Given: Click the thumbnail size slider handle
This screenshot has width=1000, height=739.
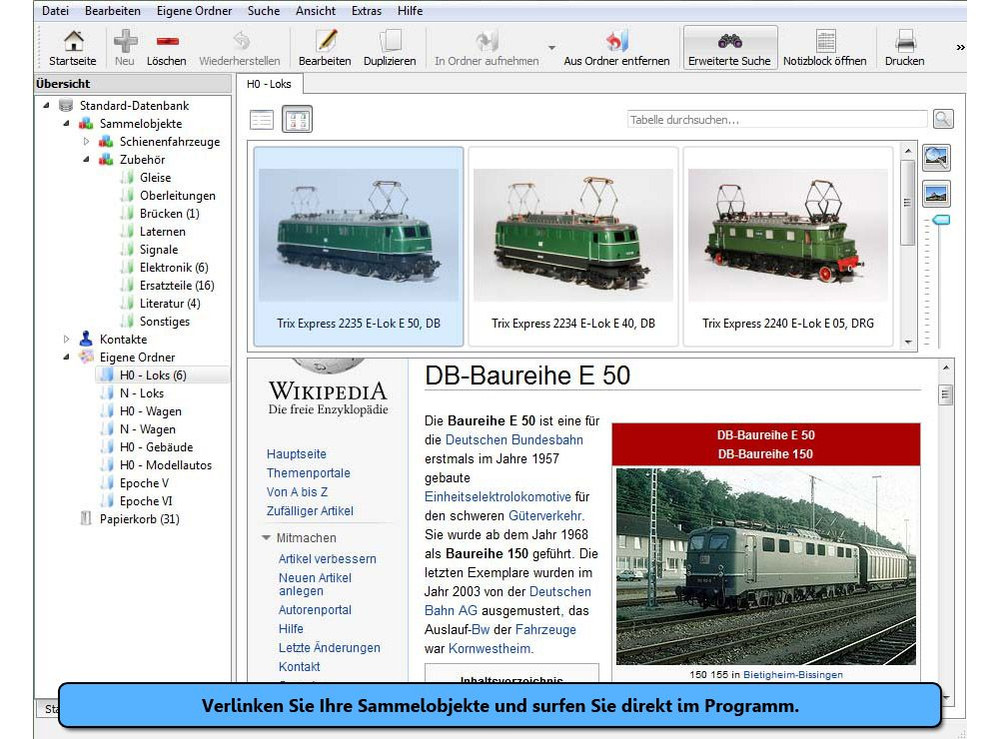Looking at the screenshot, I should pos(940,220).
